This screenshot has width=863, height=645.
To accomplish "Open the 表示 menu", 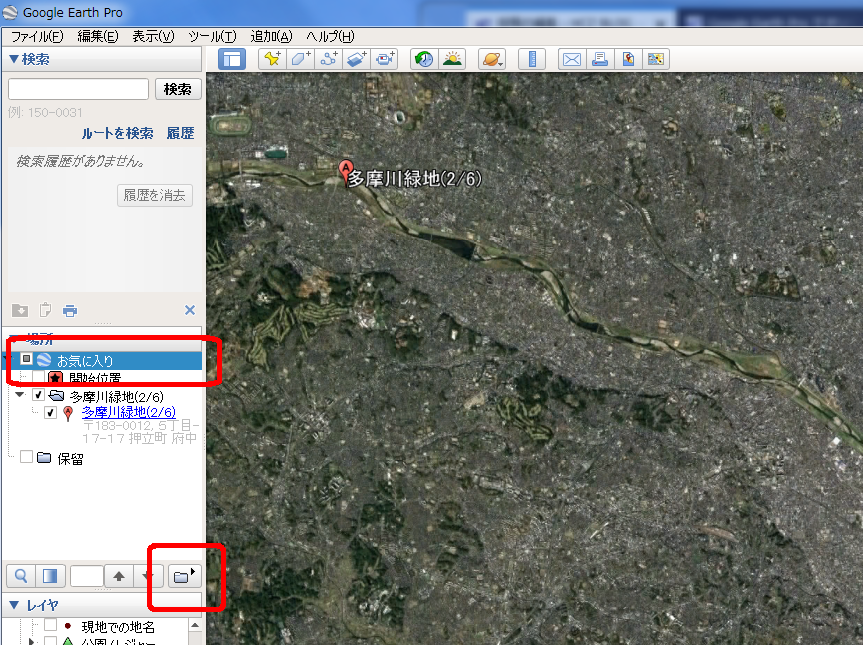I will [x=153, y=36].
